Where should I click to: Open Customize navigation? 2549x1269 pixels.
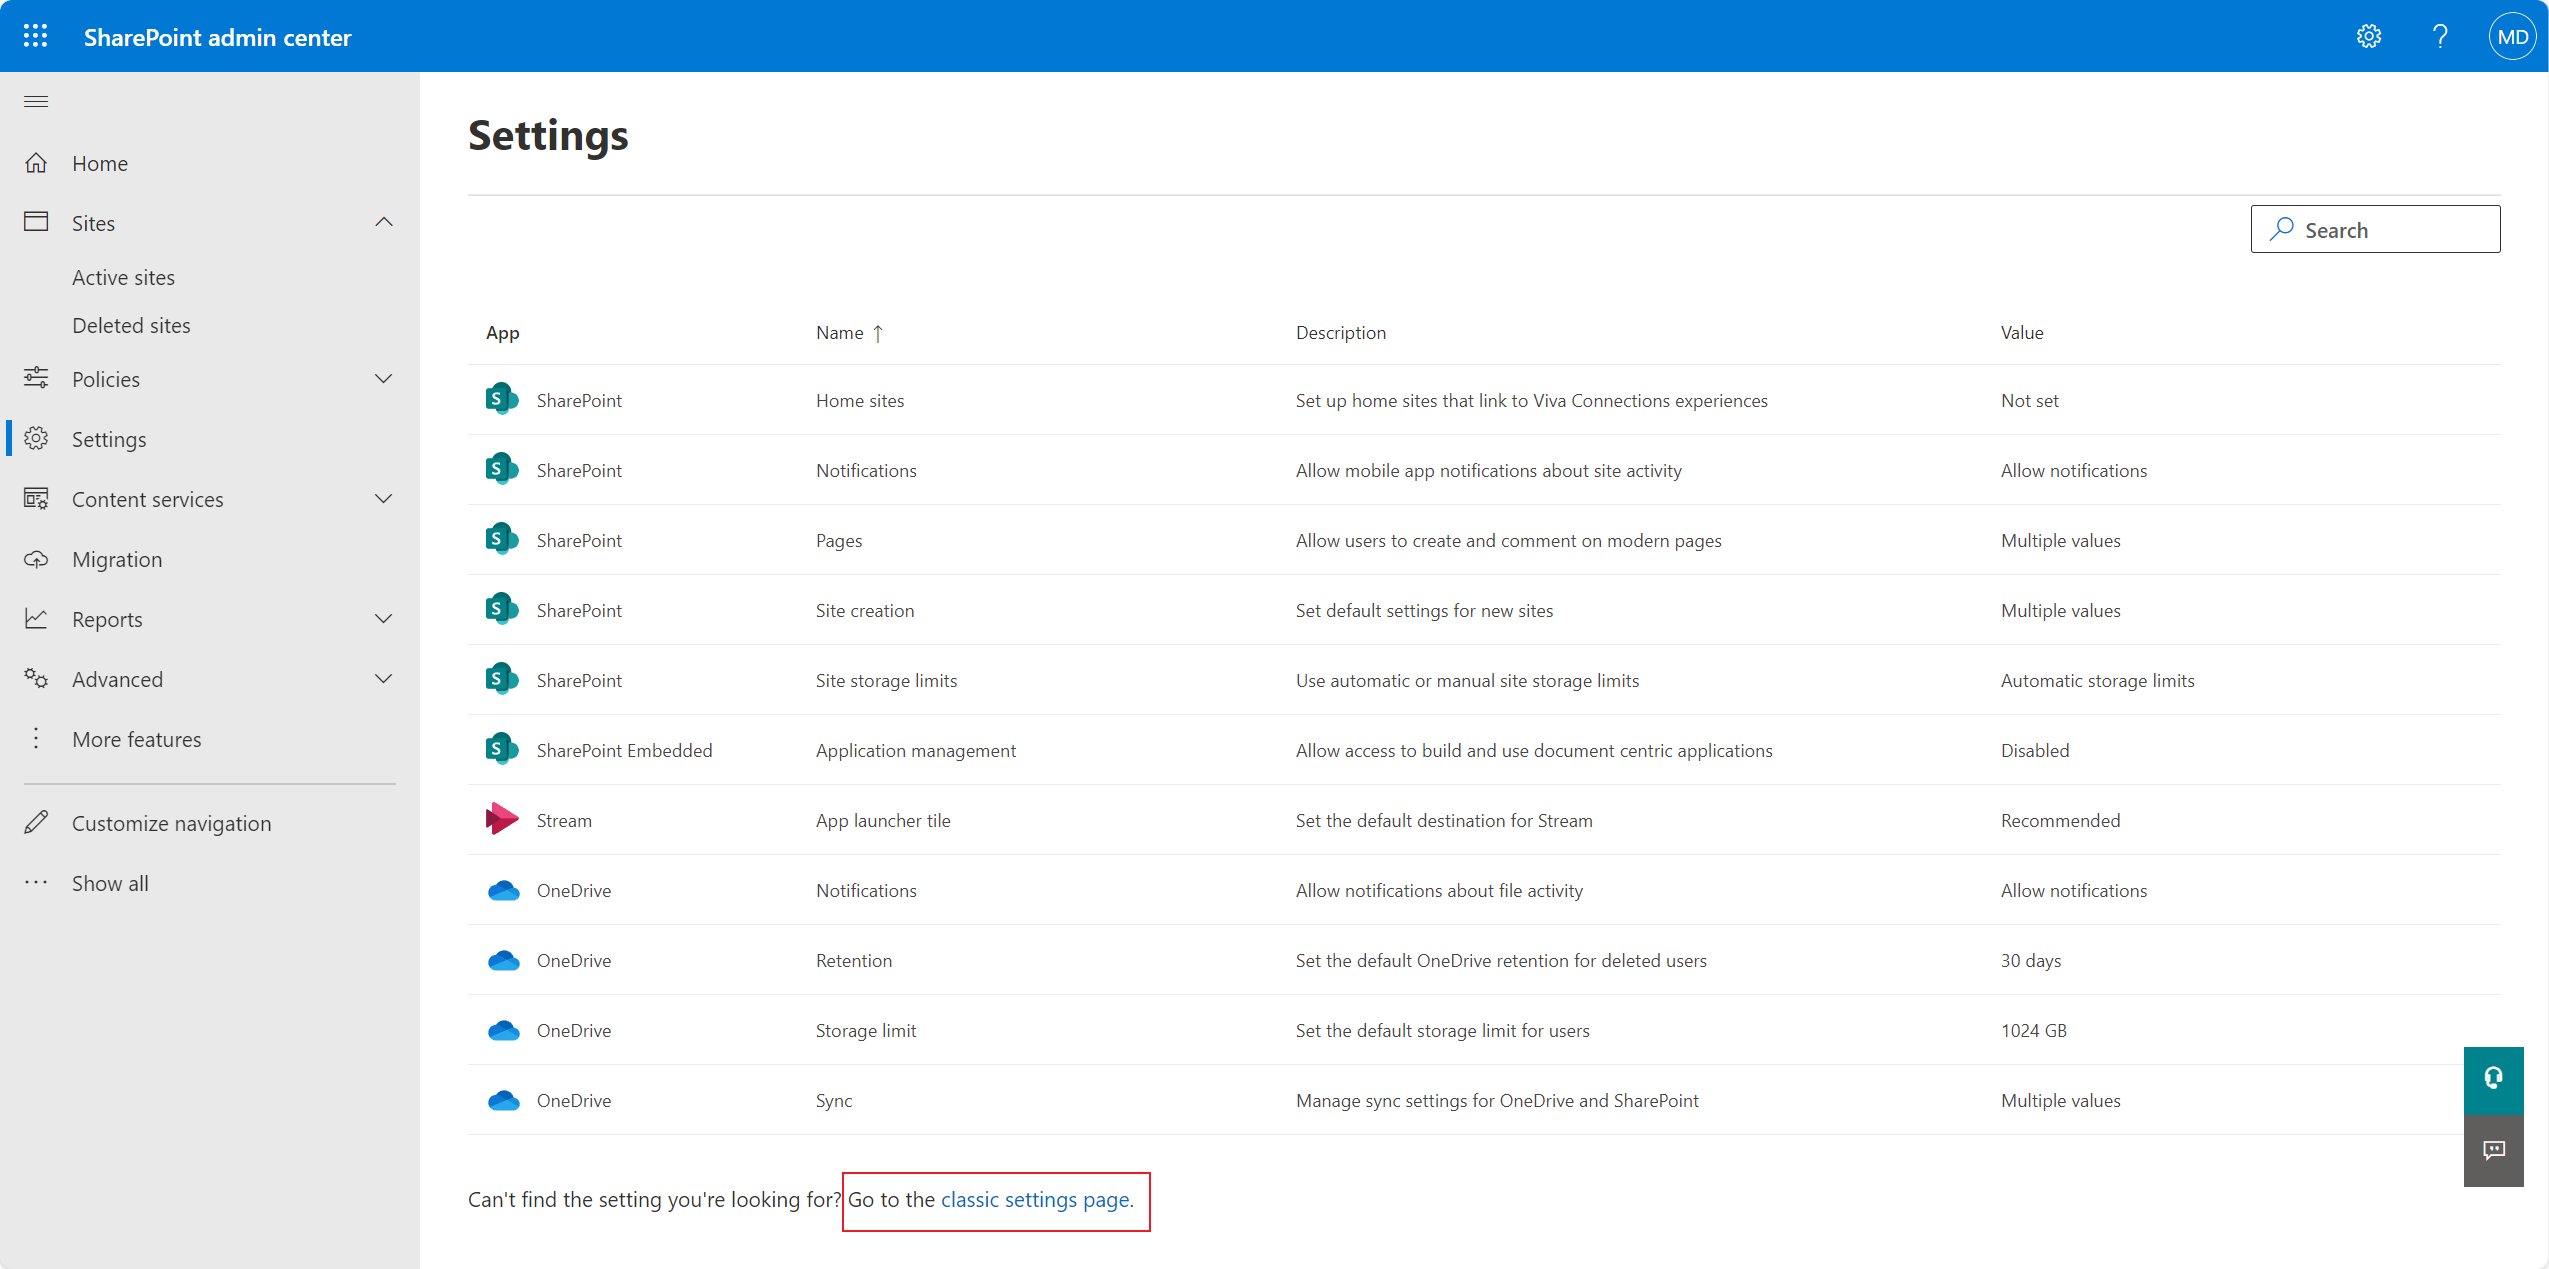click(x=172, y=822)
